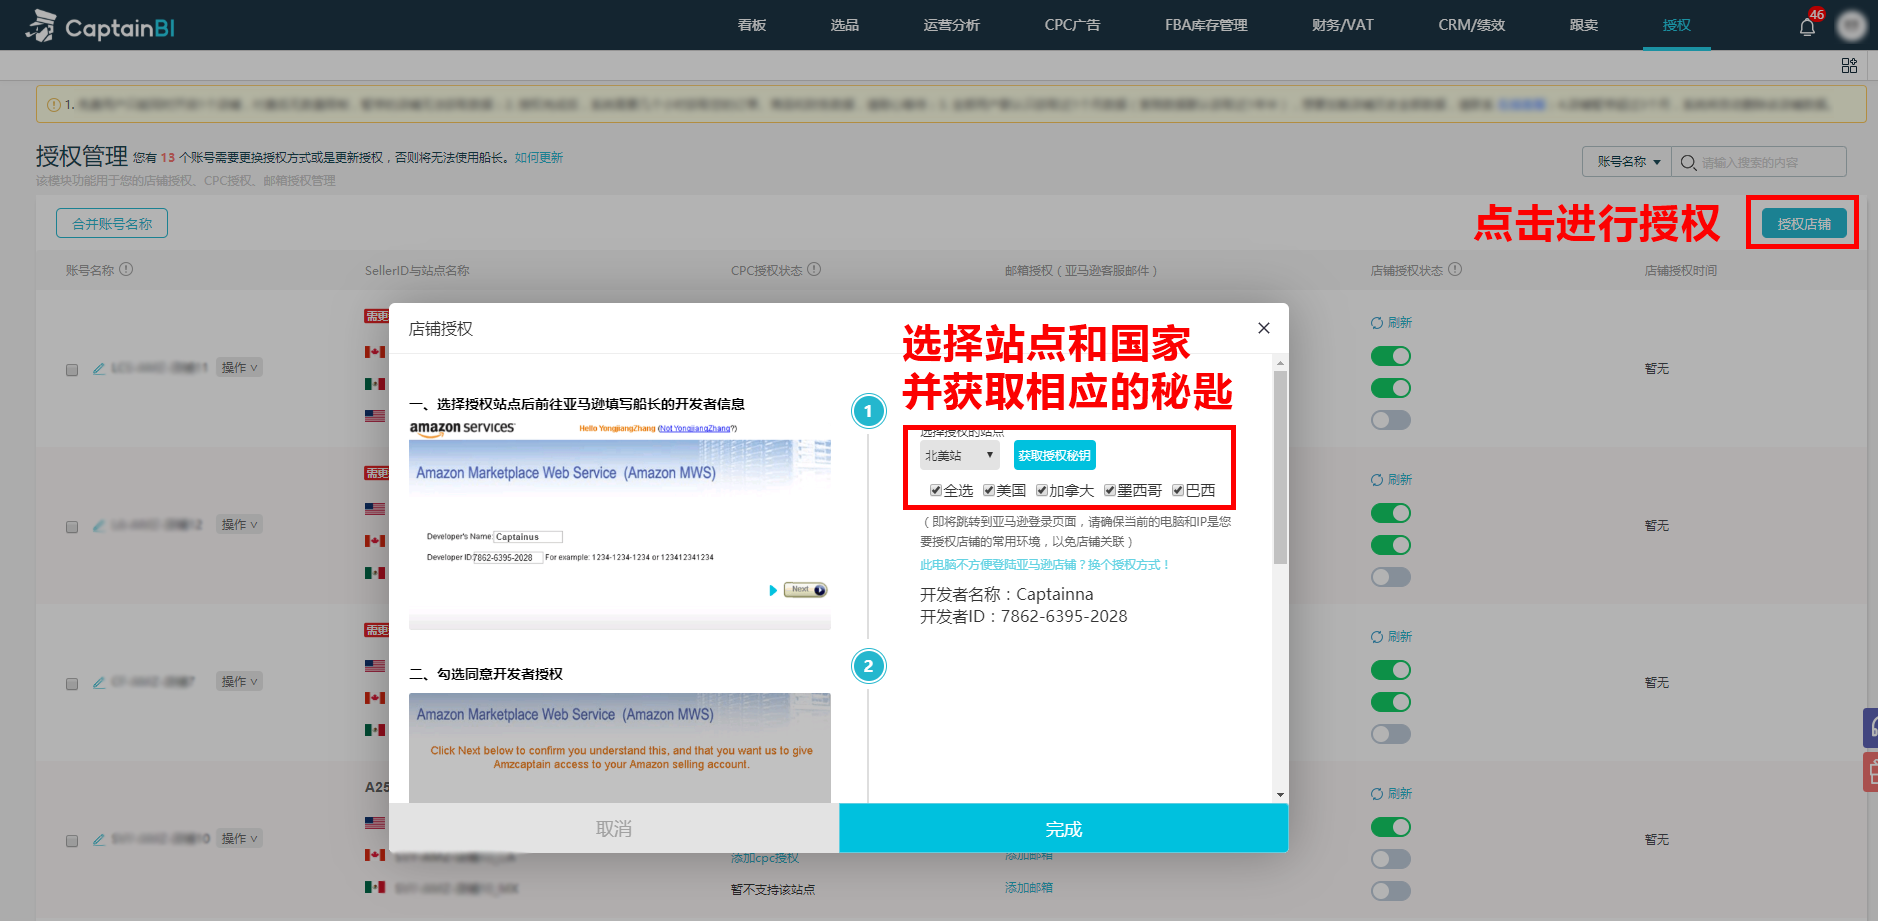Expand 操作 menu for the CF account

(x=239, y=682)
